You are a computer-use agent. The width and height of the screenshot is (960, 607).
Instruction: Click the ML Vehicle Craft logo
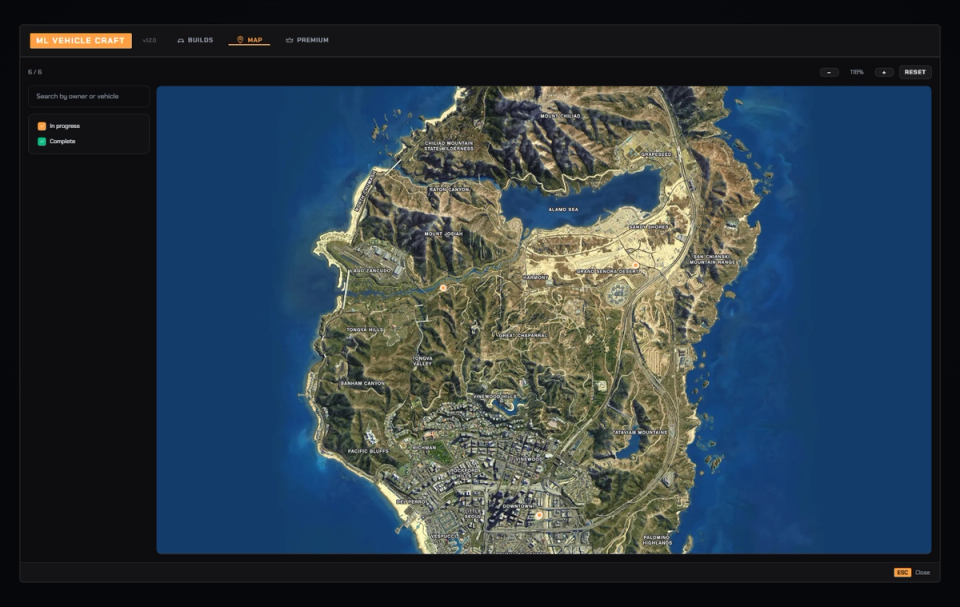coord(81,40)
